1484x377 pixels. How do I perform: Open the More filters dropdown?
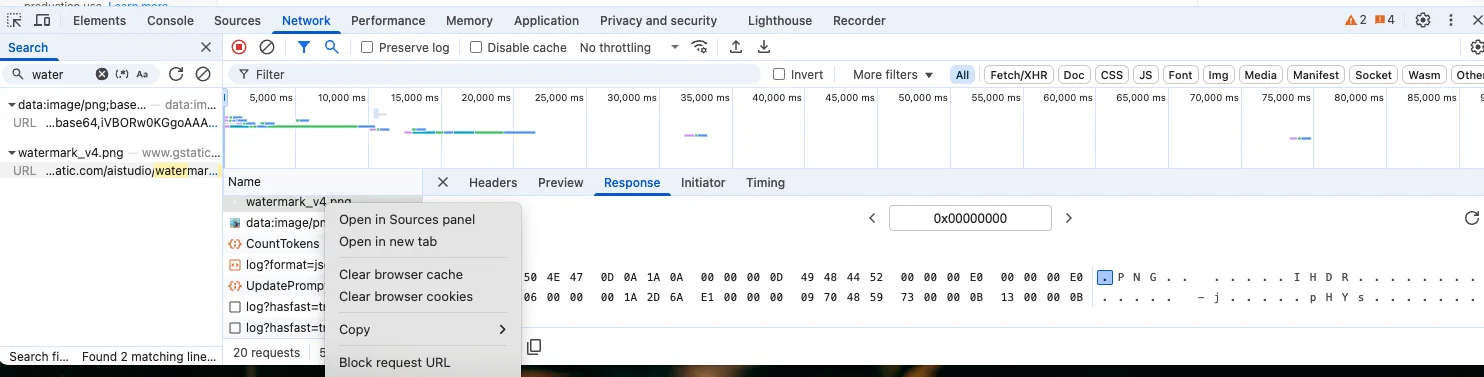pos(893,74)
